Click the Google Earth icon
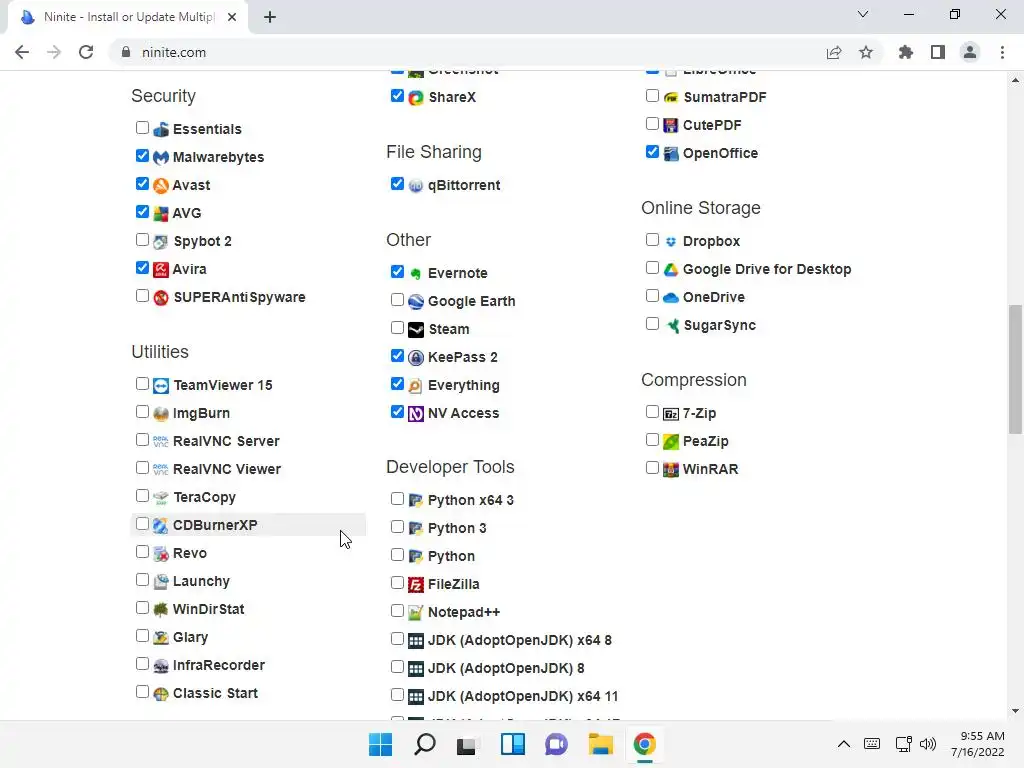Screen dimensions: 1024x768 pos(416,301)
